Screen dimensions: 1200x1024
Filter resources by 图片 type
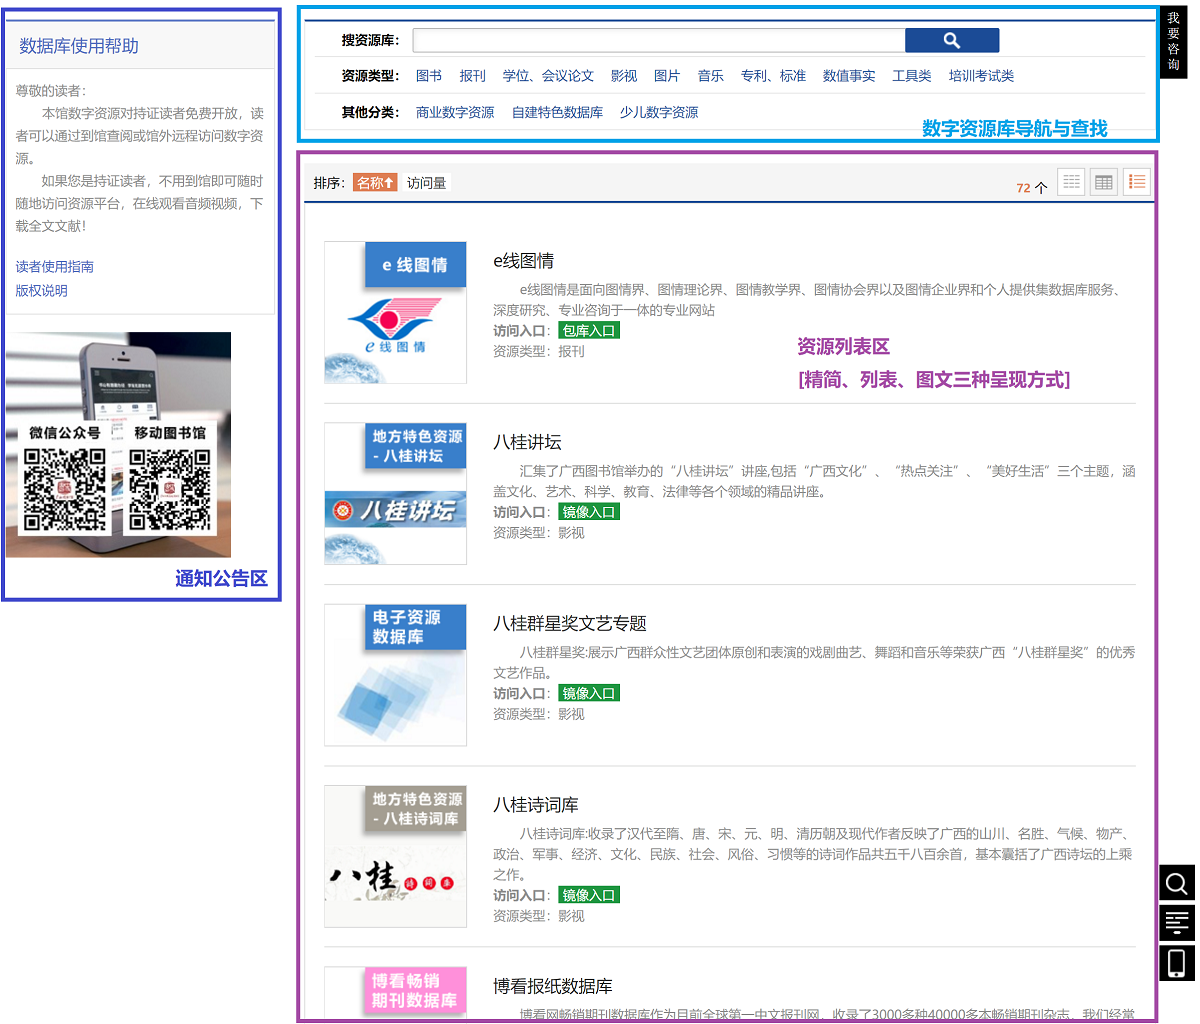(667, 76)
